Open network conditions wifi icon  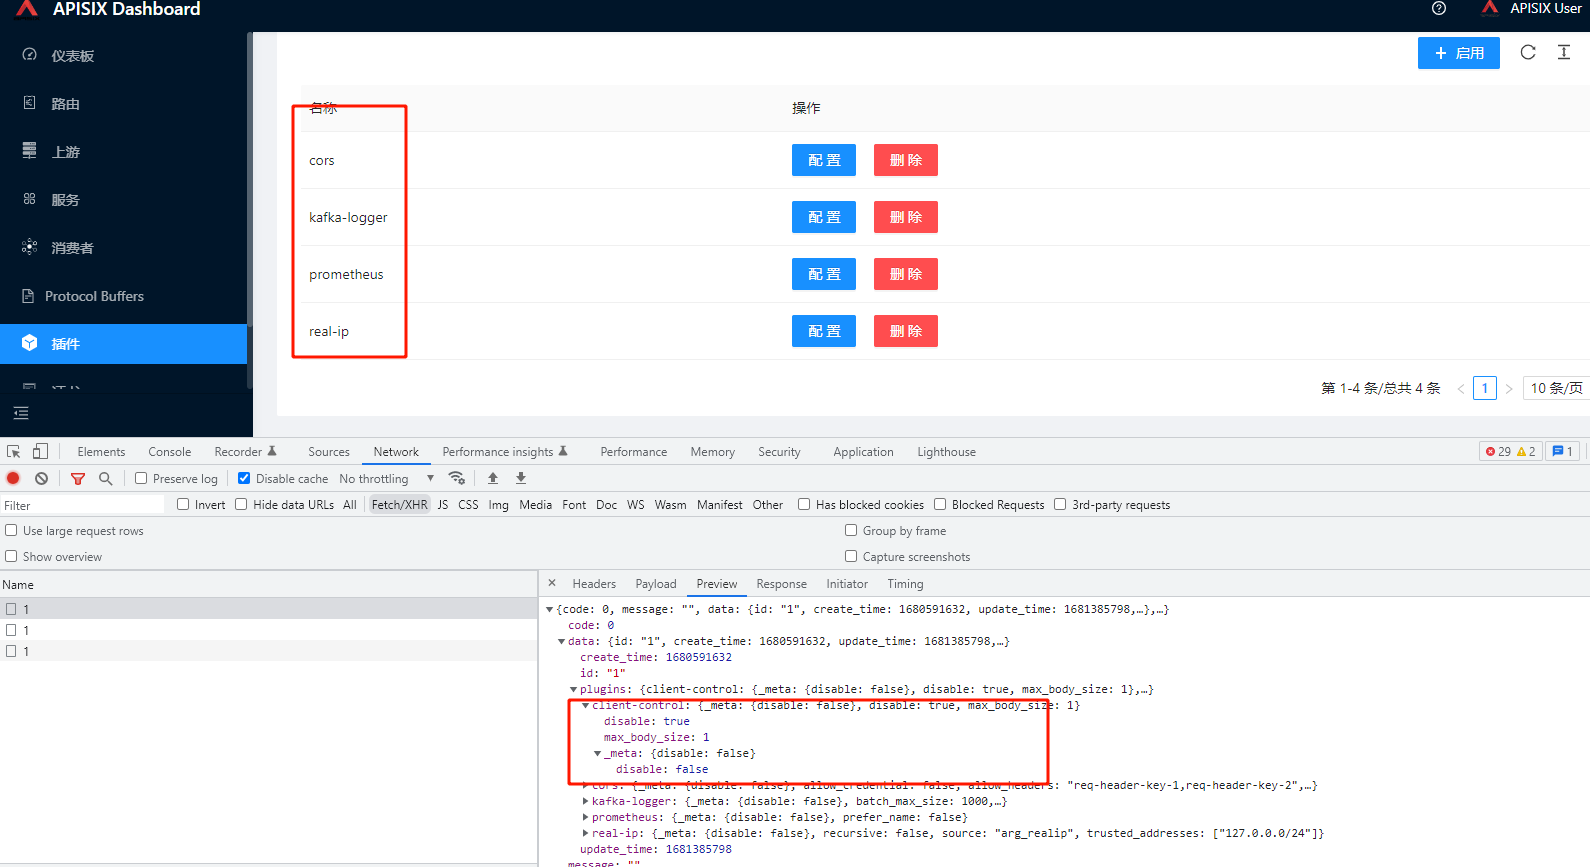[x=457, y=478]
